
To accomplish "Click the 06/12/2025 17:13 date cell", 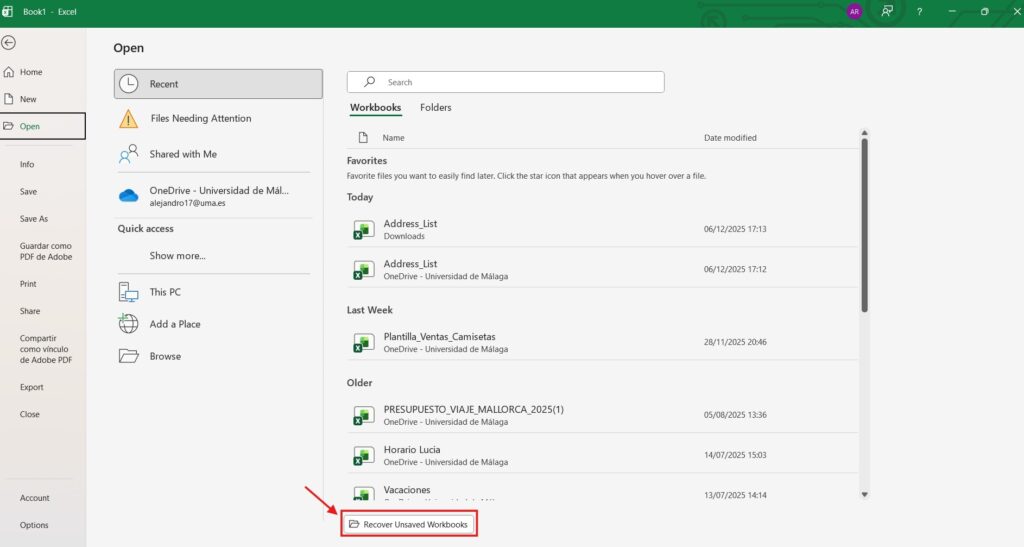I will coord(735,229).
